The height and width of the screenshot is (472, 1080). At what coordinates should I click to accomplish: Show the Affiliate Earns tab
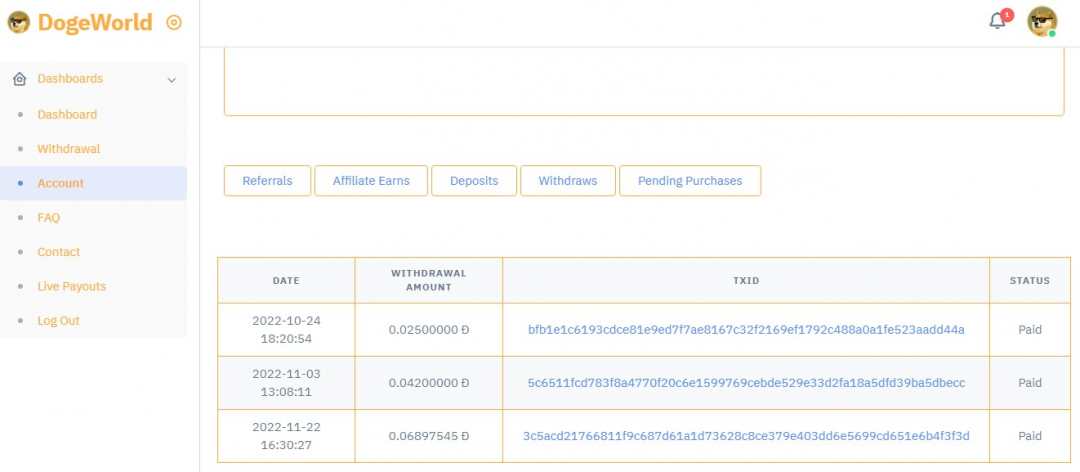371,181
